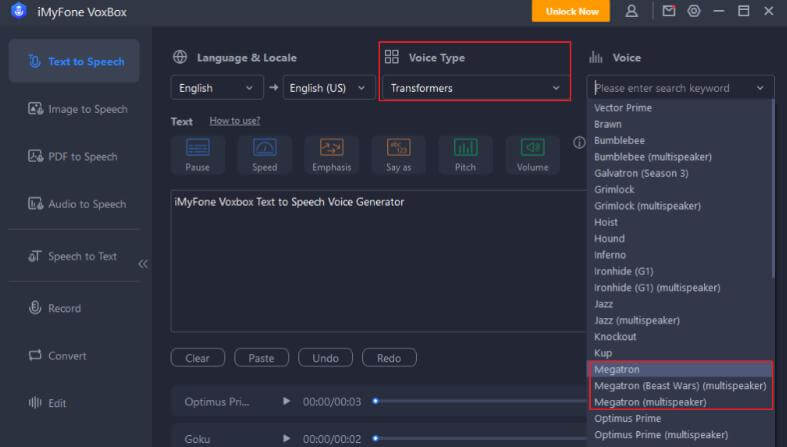Select Megatron (Beast Wars) (multispeaker) voice

coord(680,385)
